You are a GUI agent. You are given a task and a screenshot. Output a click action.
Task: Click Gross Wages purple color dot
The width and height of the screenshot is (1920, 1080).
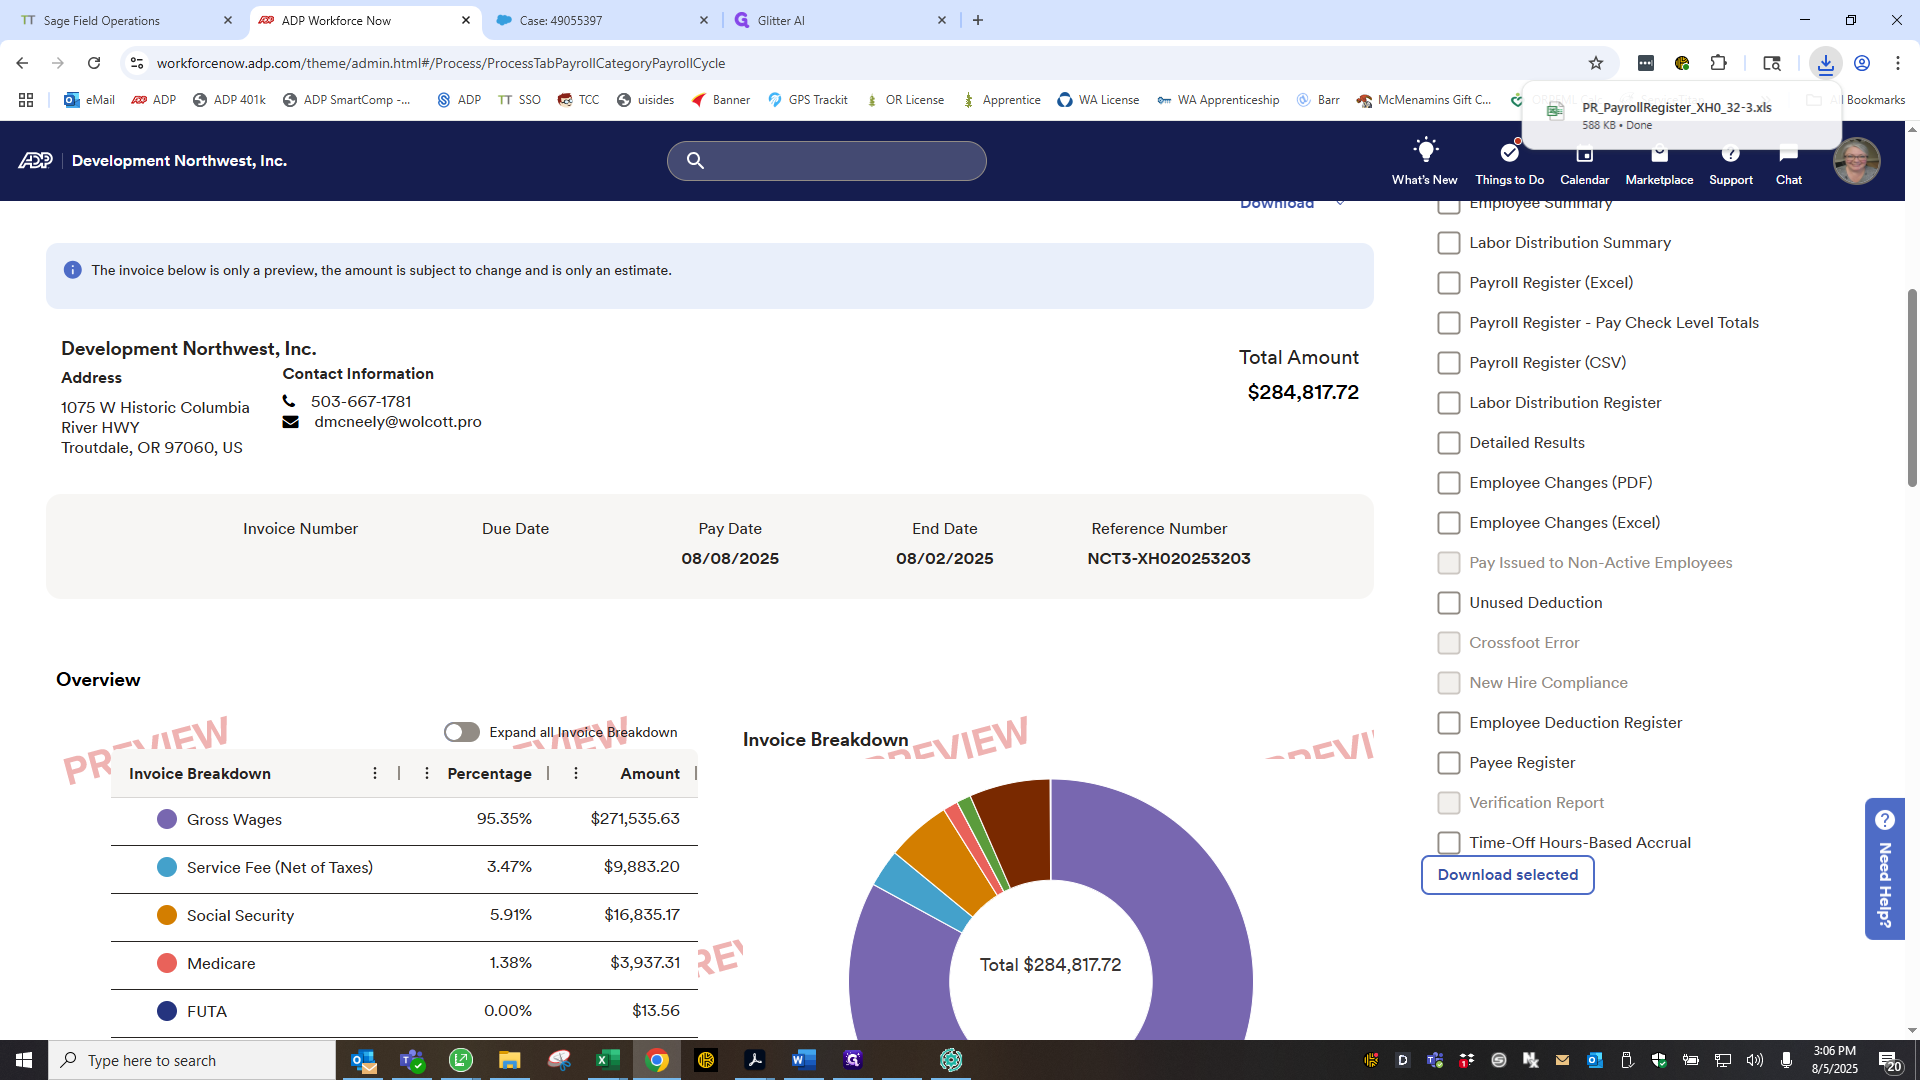click(167, 820)
